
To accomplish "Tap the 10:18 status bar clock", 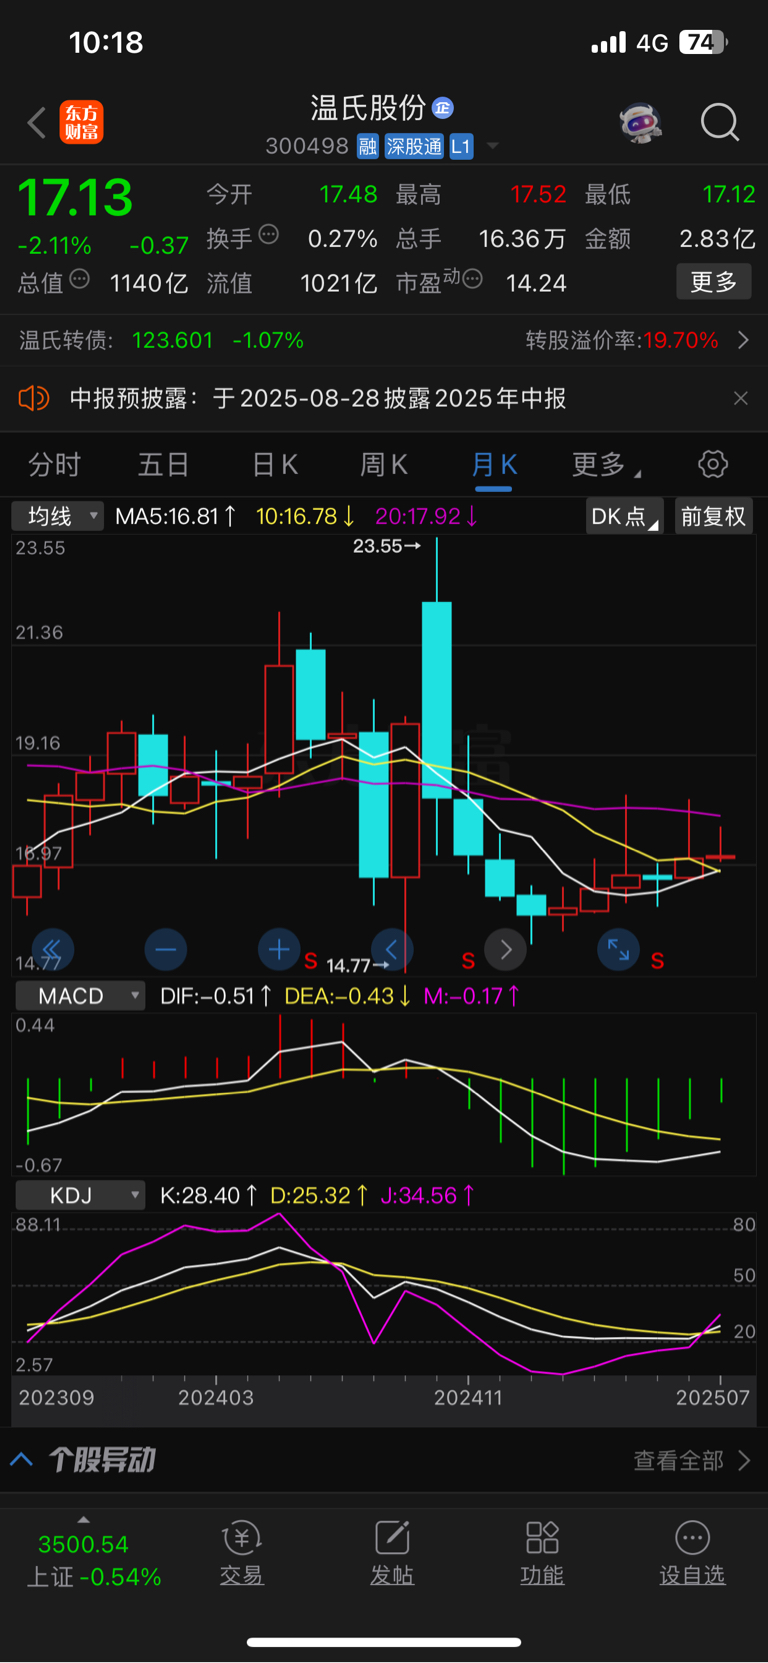I will [106, 42].
